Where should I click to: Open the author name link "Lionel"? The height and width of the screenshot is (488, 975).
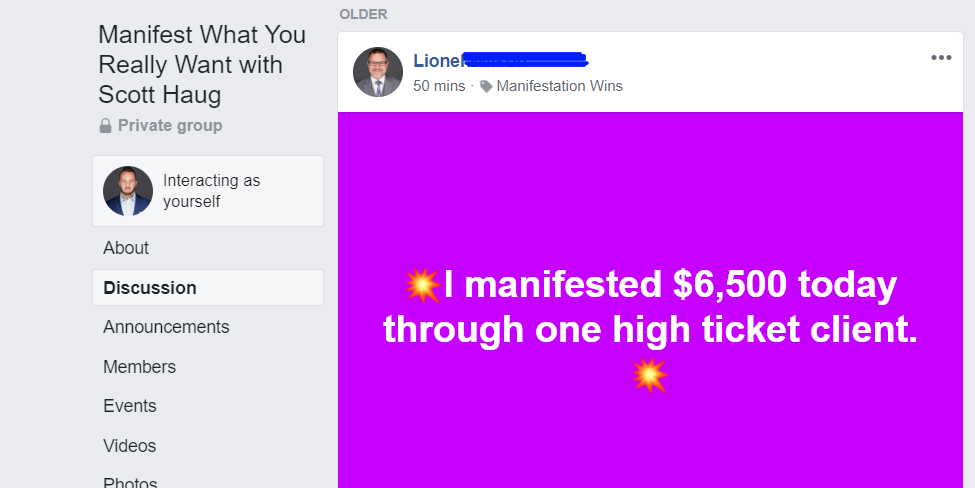click(x=436, y=61)
